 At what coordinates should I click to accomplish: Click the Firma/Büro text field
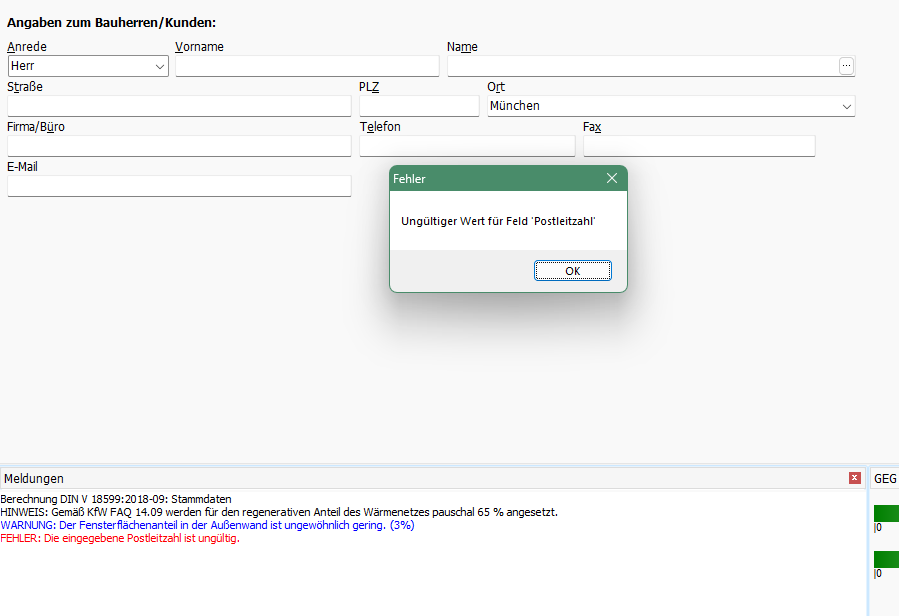179,146
